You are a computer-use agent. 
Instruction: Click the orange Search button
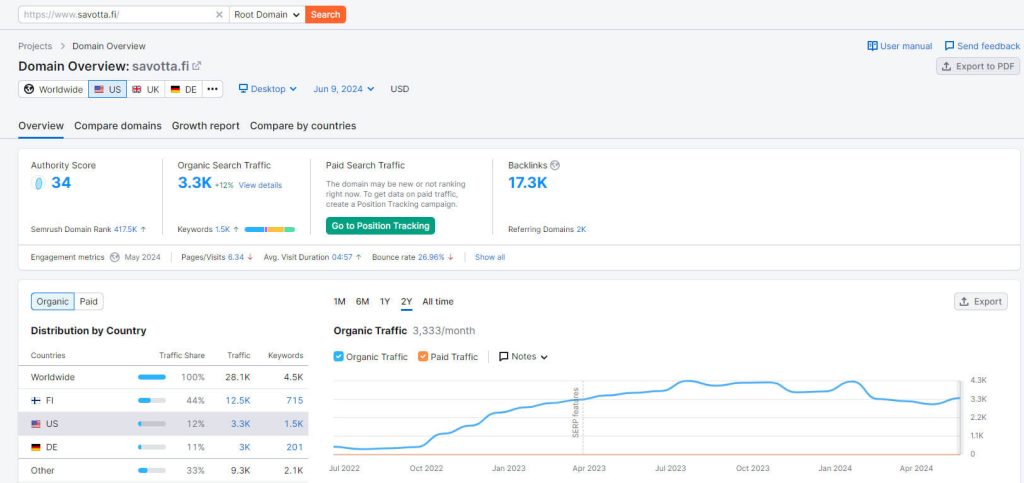pyautogui.click(x=325, y=14)
